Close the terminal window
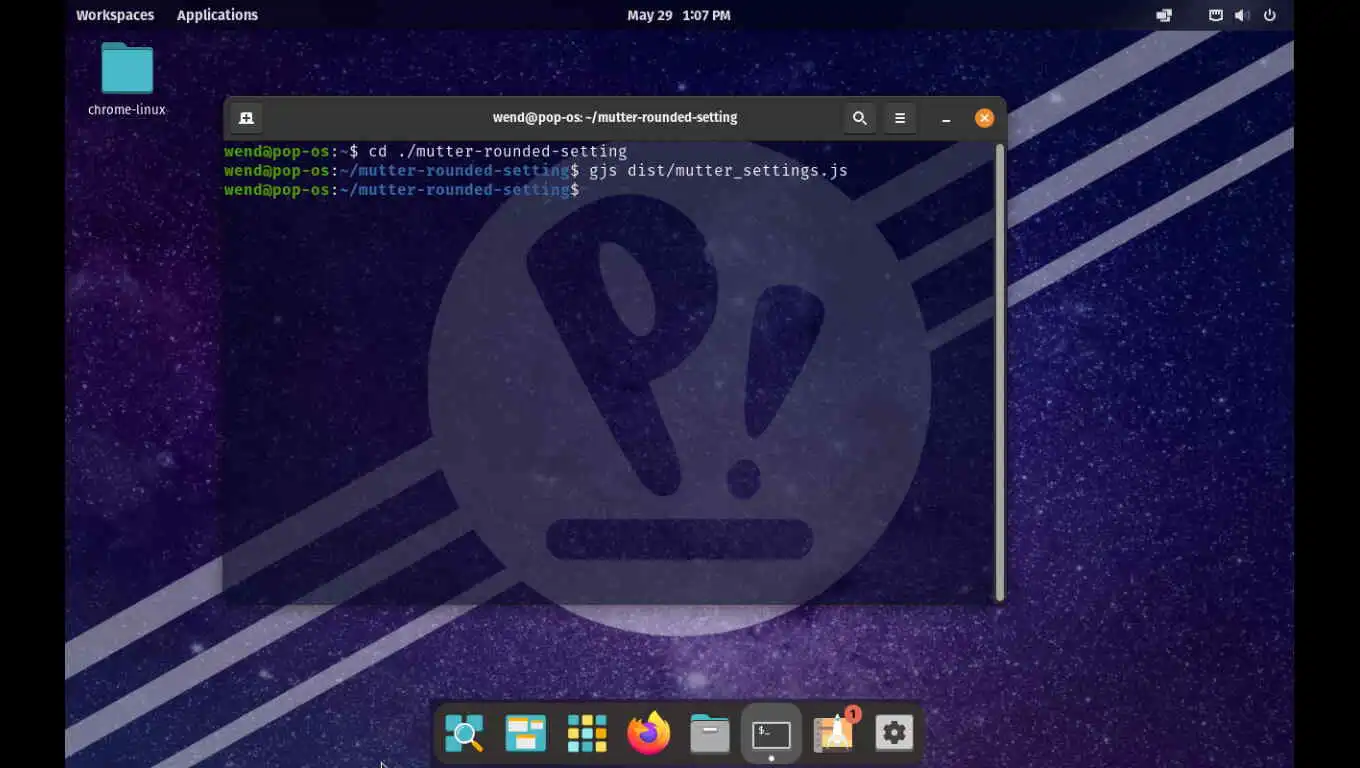 click(984, 118)
